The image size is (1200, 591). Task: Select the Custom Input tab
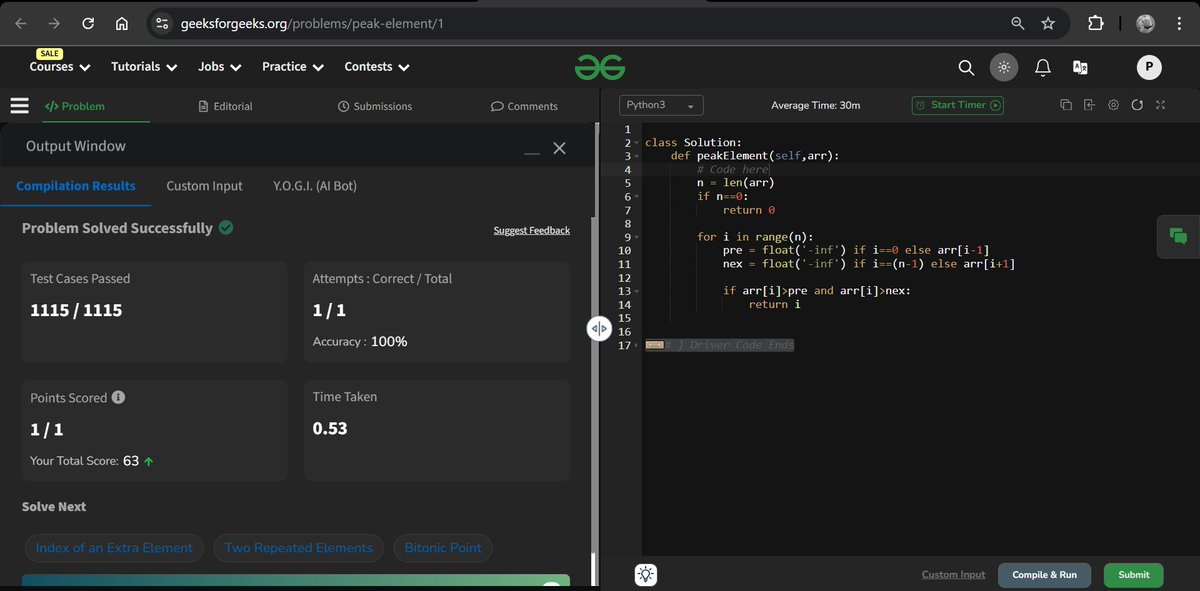pos(204,186)
